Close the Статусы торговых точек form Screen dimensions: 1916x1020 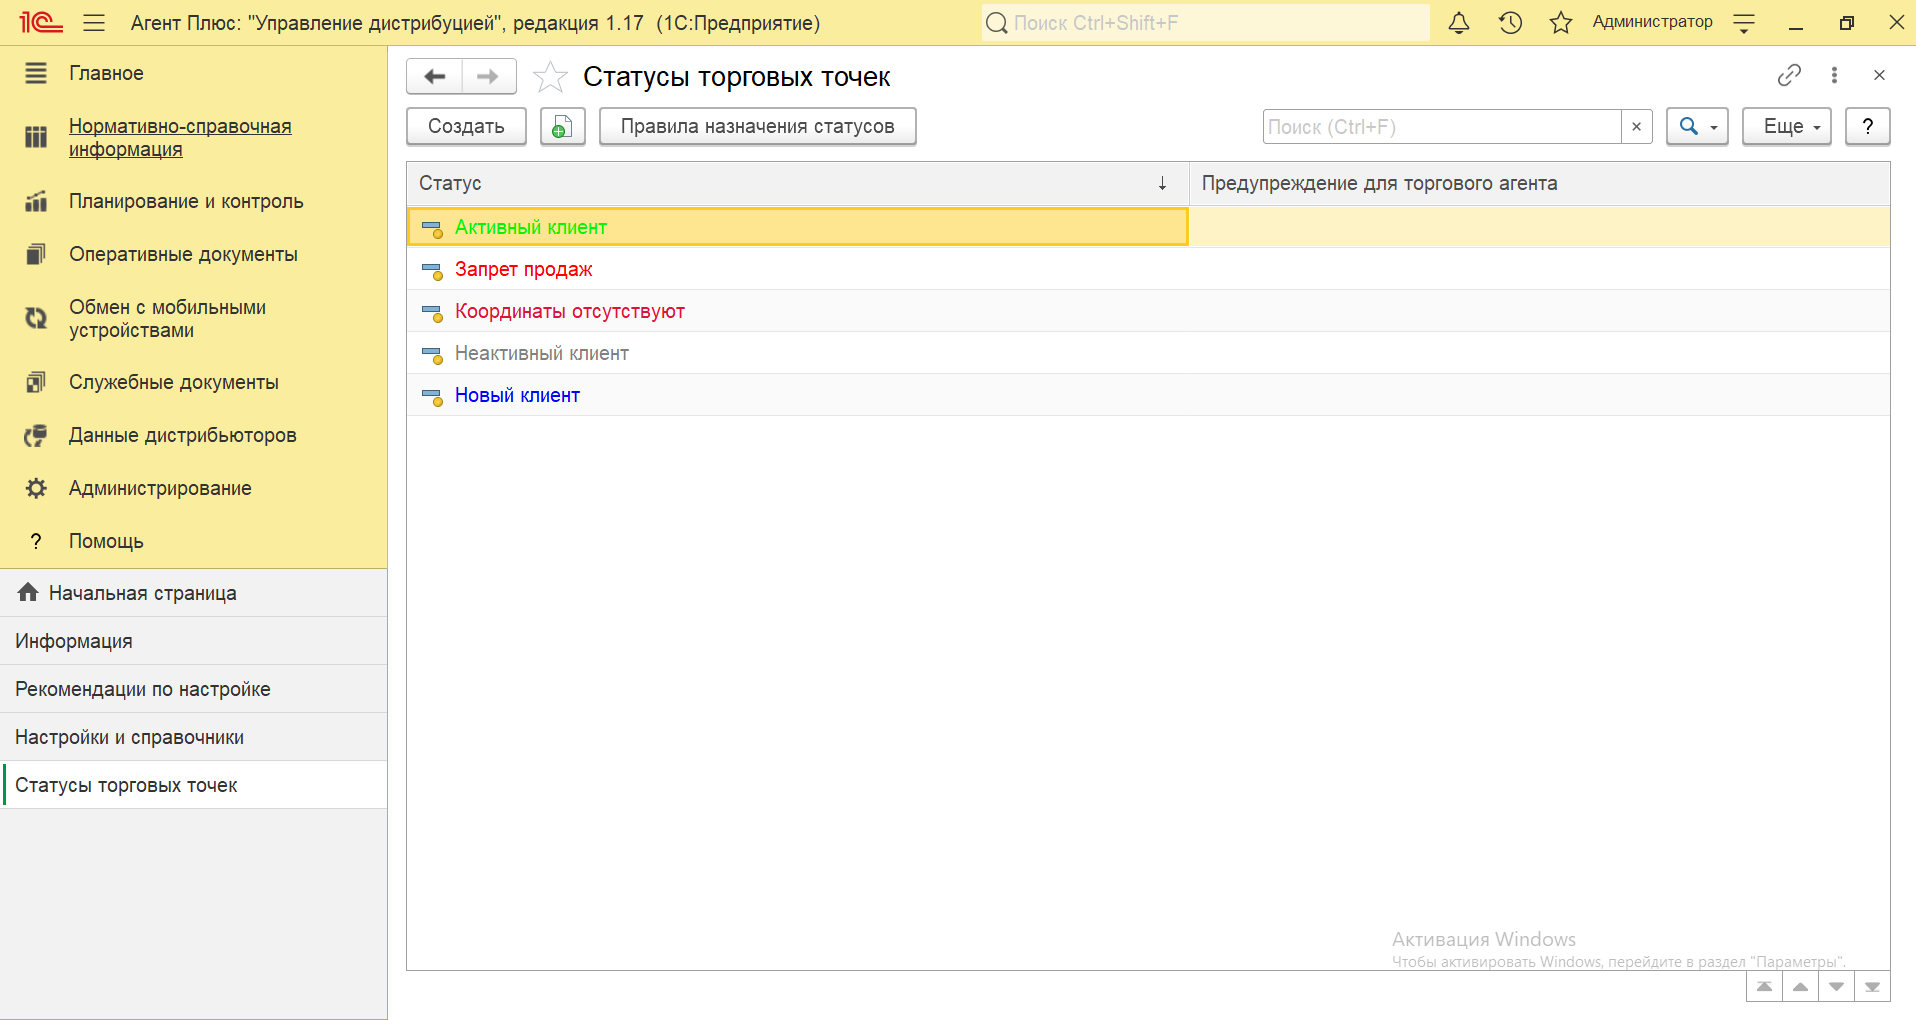pyautogui.click(x=1879, y=75)
